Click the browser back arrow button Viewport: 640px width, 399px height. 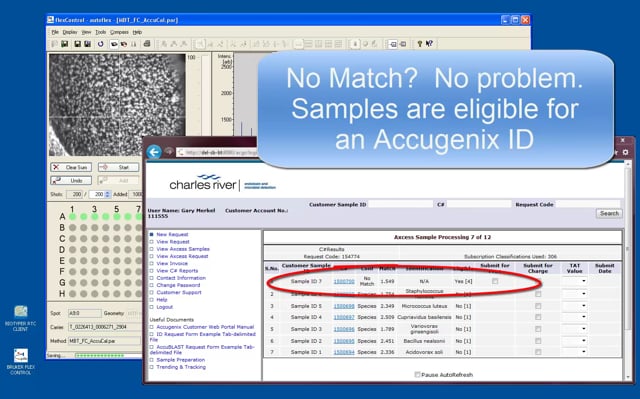pos(154,153)
